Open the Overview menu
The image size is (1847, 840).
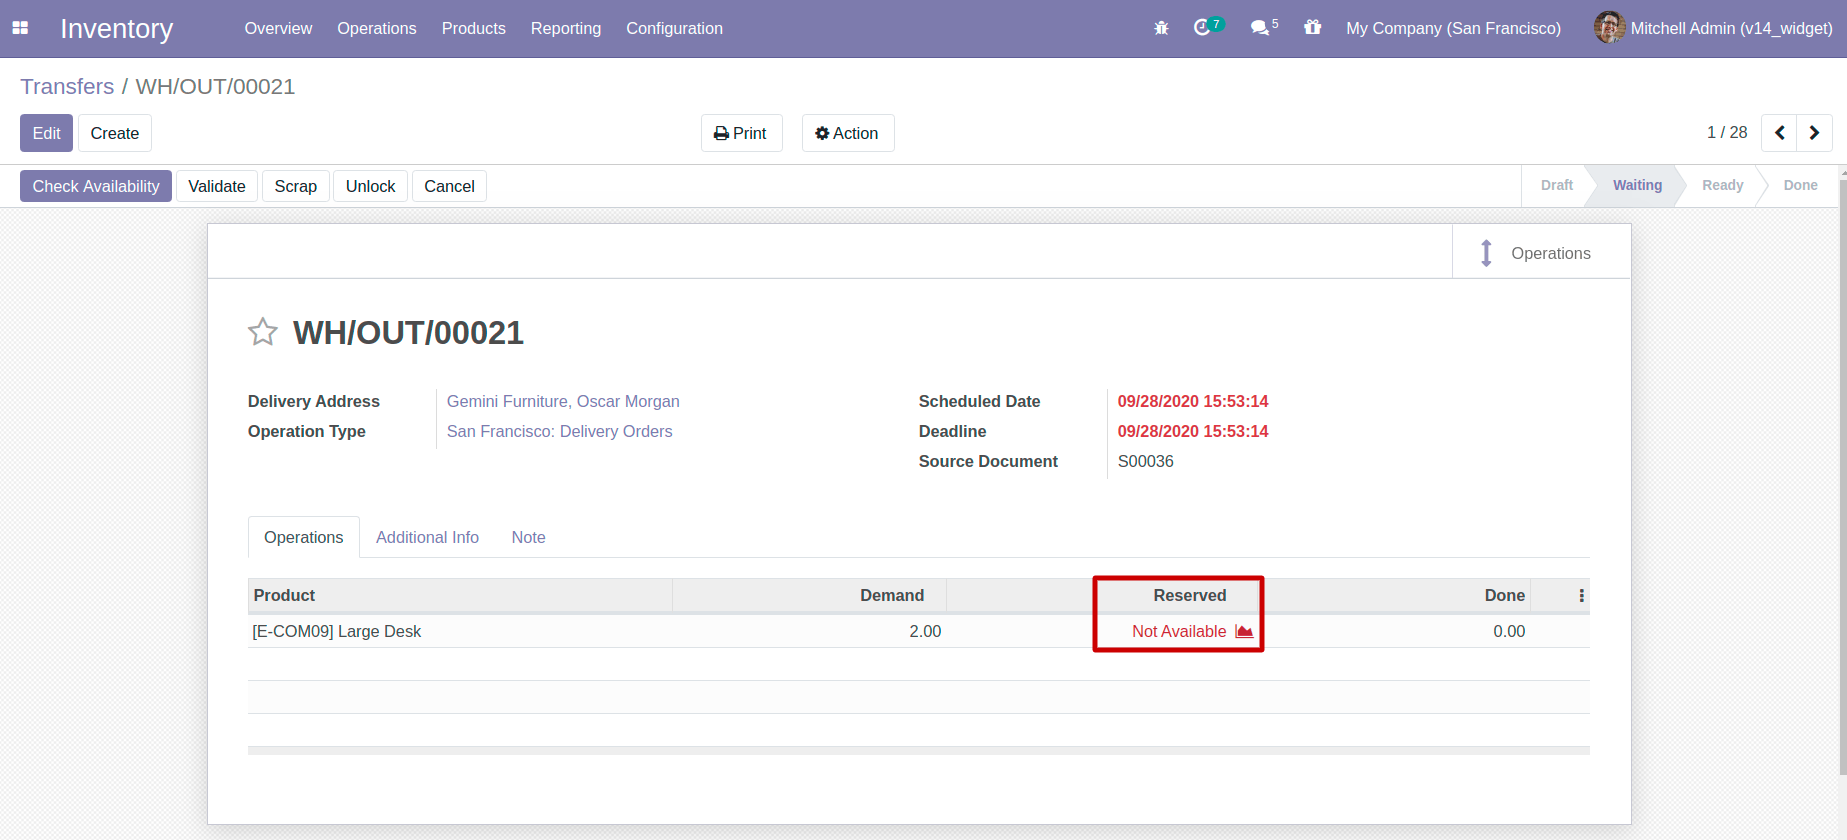tap(278, 28)
